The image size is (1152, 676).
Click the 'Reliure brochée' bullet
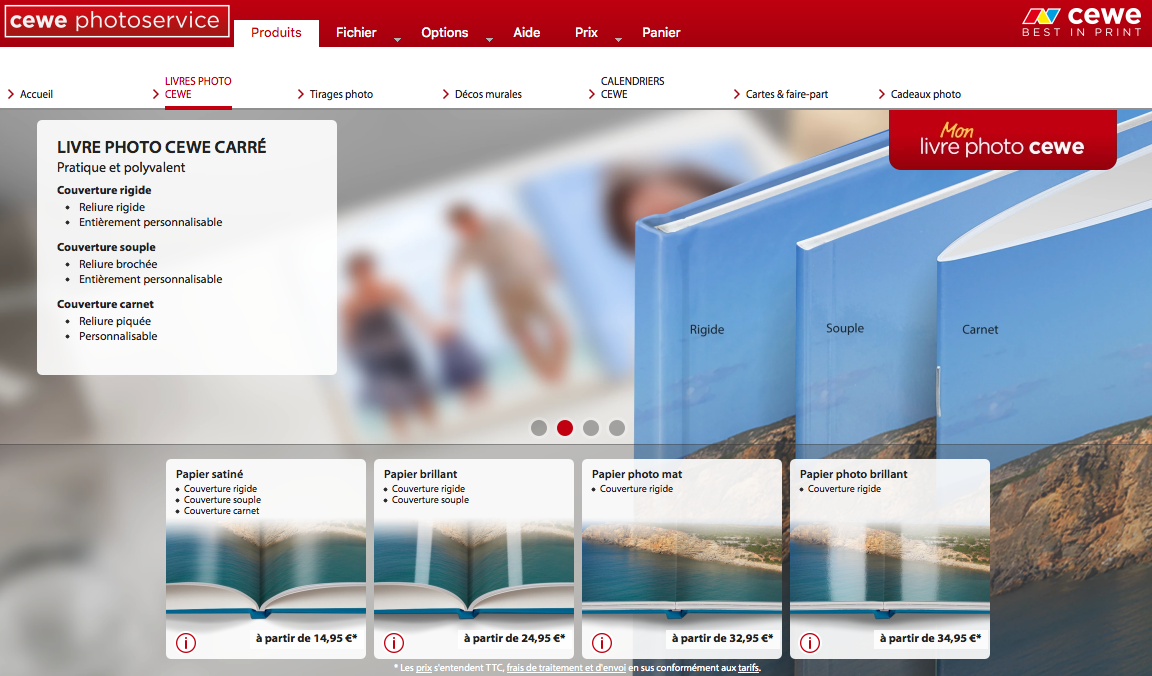pyautogui.click(x=118, y=264)
